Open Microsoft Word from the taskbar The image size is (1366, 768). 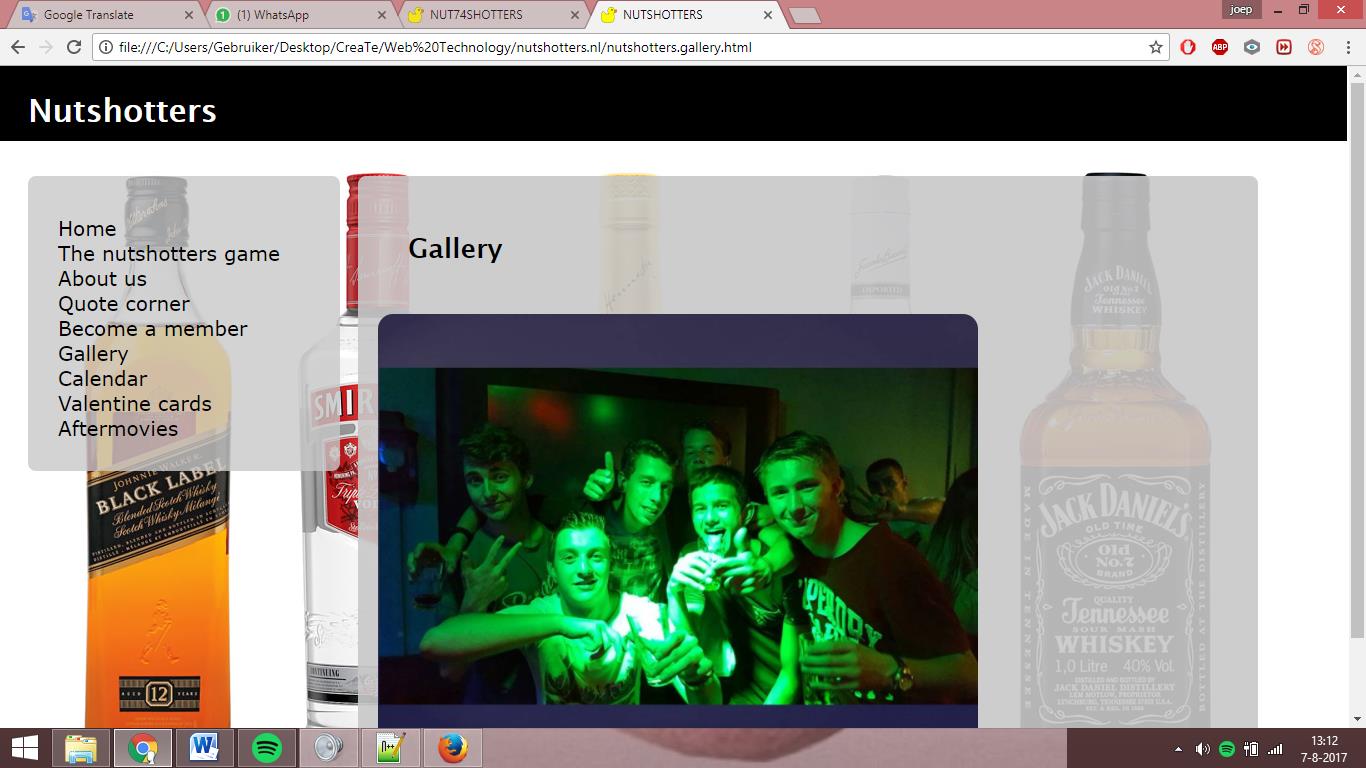pos(204,748)
